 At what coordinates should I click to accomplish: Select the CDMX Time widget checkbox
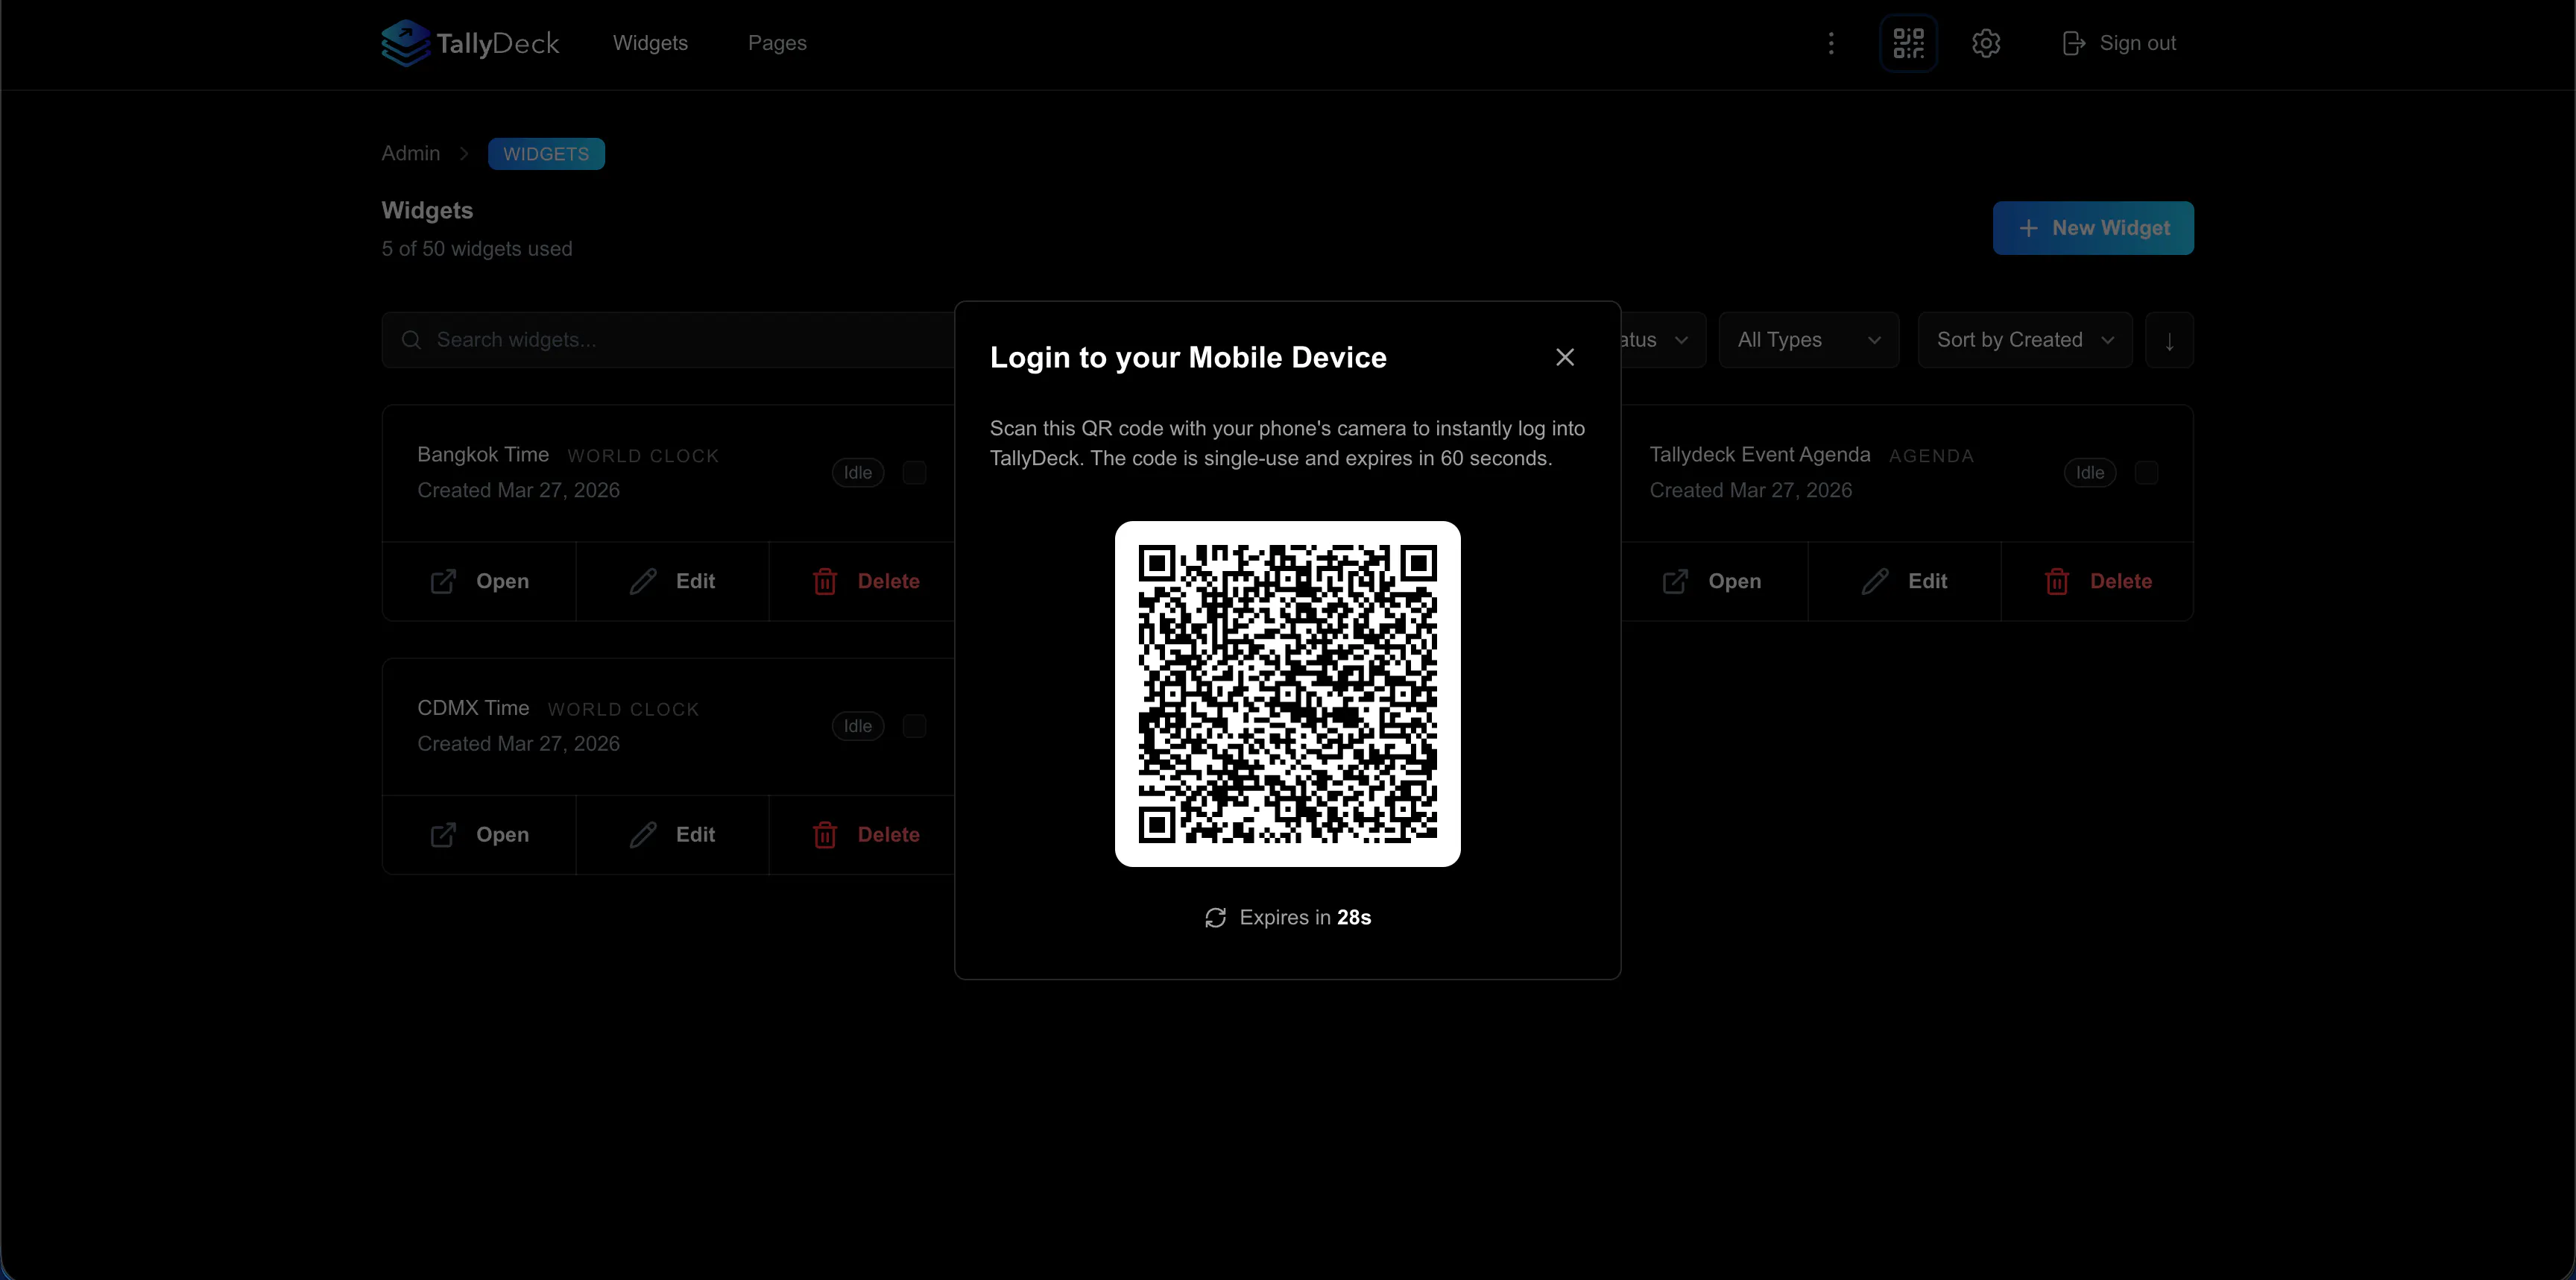tap(914, 726)
